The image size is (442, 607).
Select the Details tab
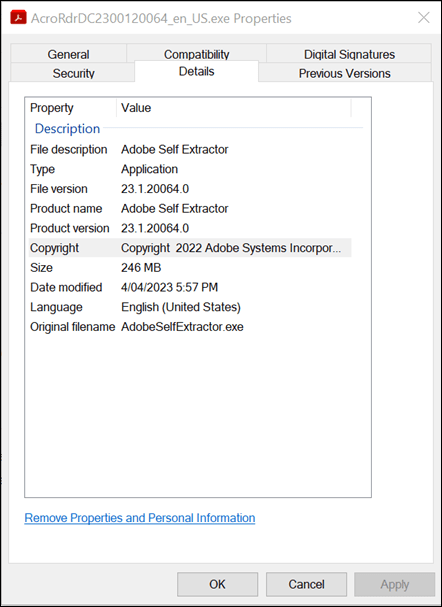(196, 71)
